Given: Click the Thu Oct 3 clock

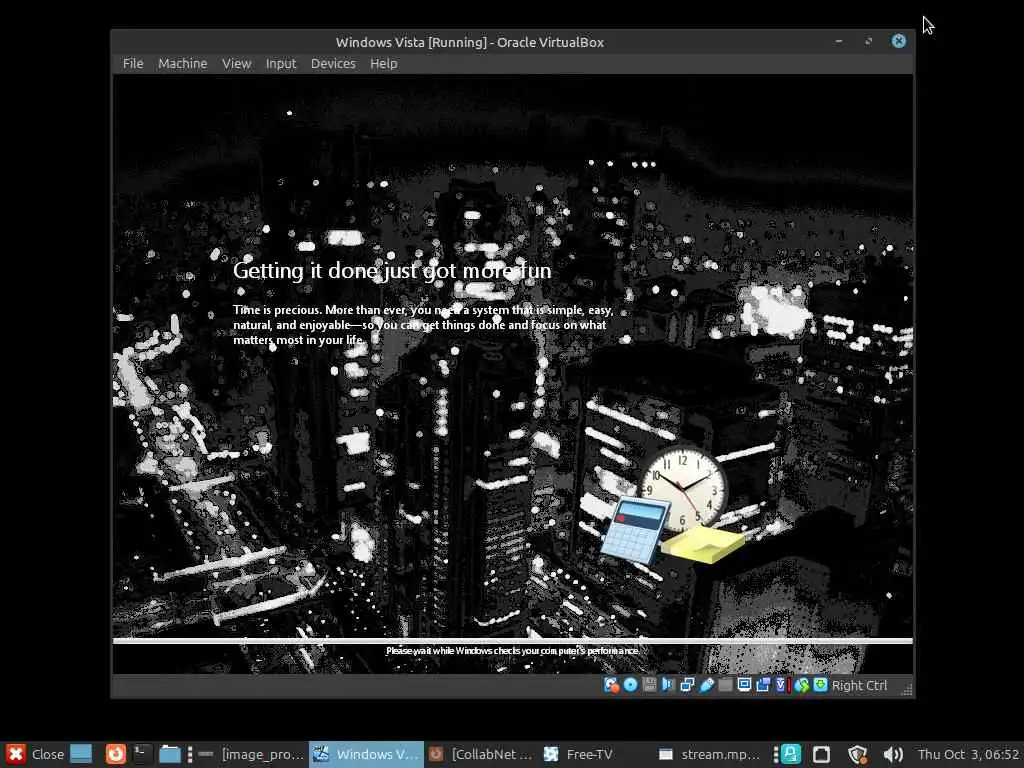Looking at the screenshot, I should click(x=968, y=754).
